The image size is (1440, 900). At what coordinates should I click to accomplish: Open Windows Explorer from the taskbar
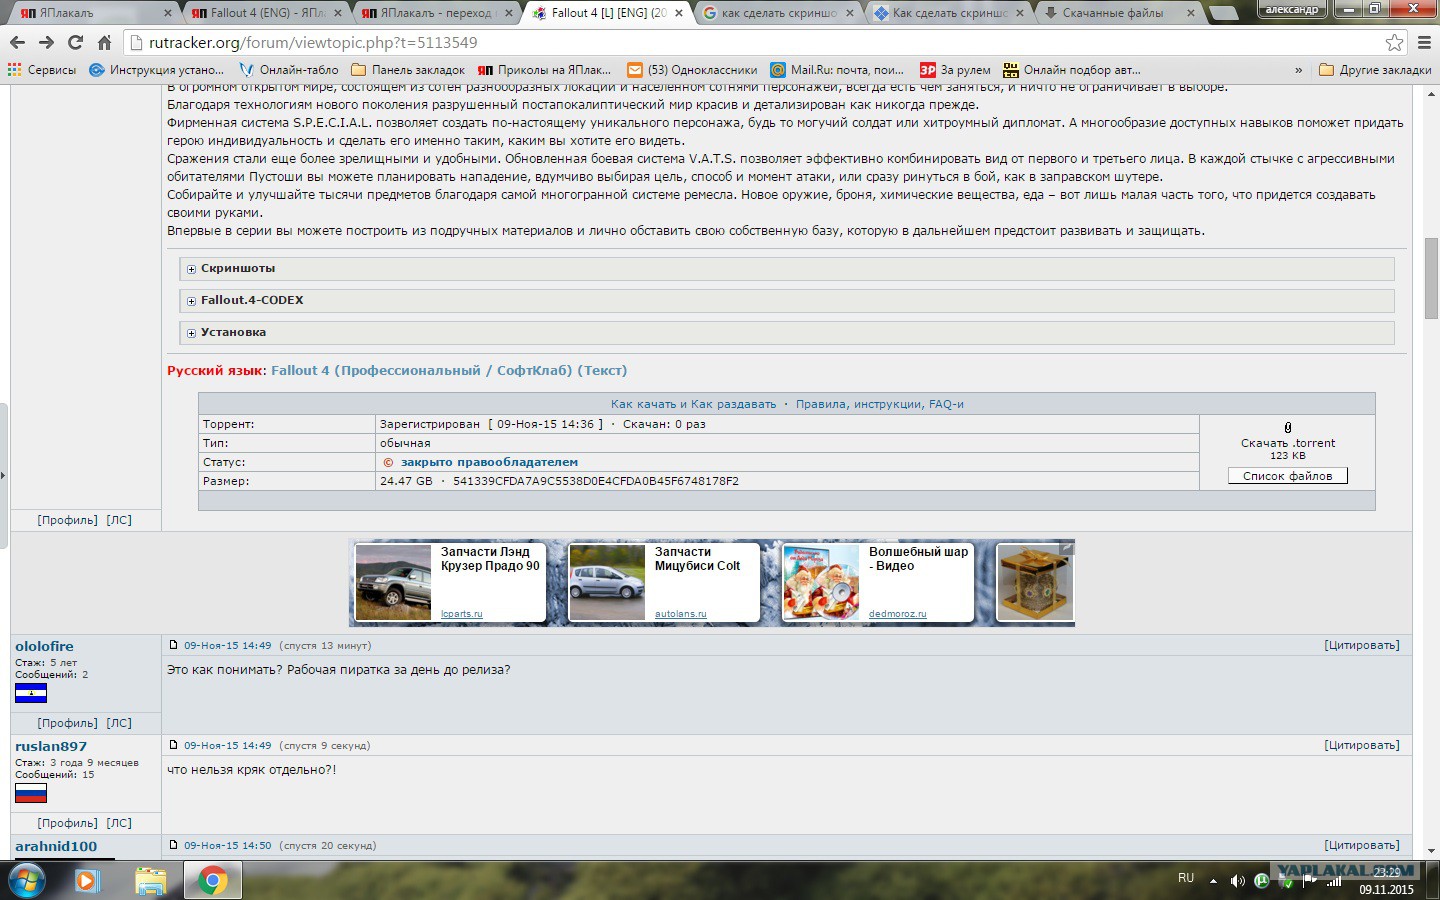click(150, 881)
